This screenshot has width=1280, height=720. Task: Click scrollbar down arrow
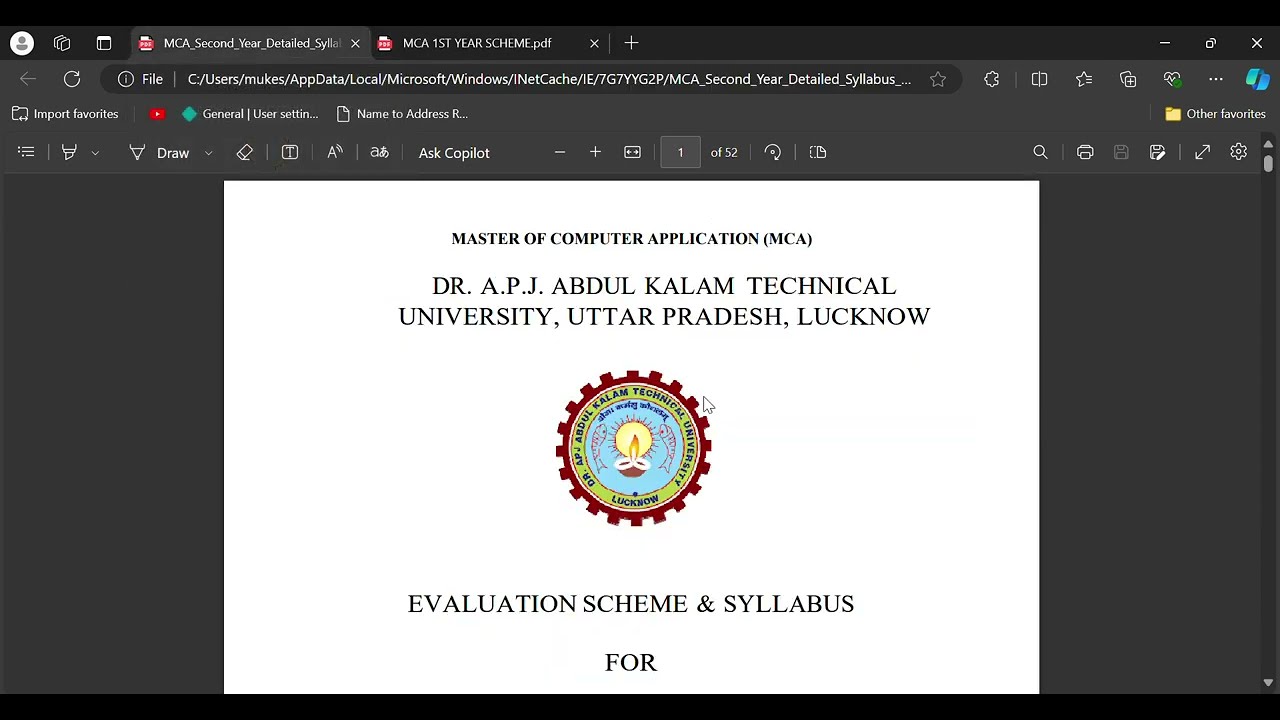(1268, 683)
